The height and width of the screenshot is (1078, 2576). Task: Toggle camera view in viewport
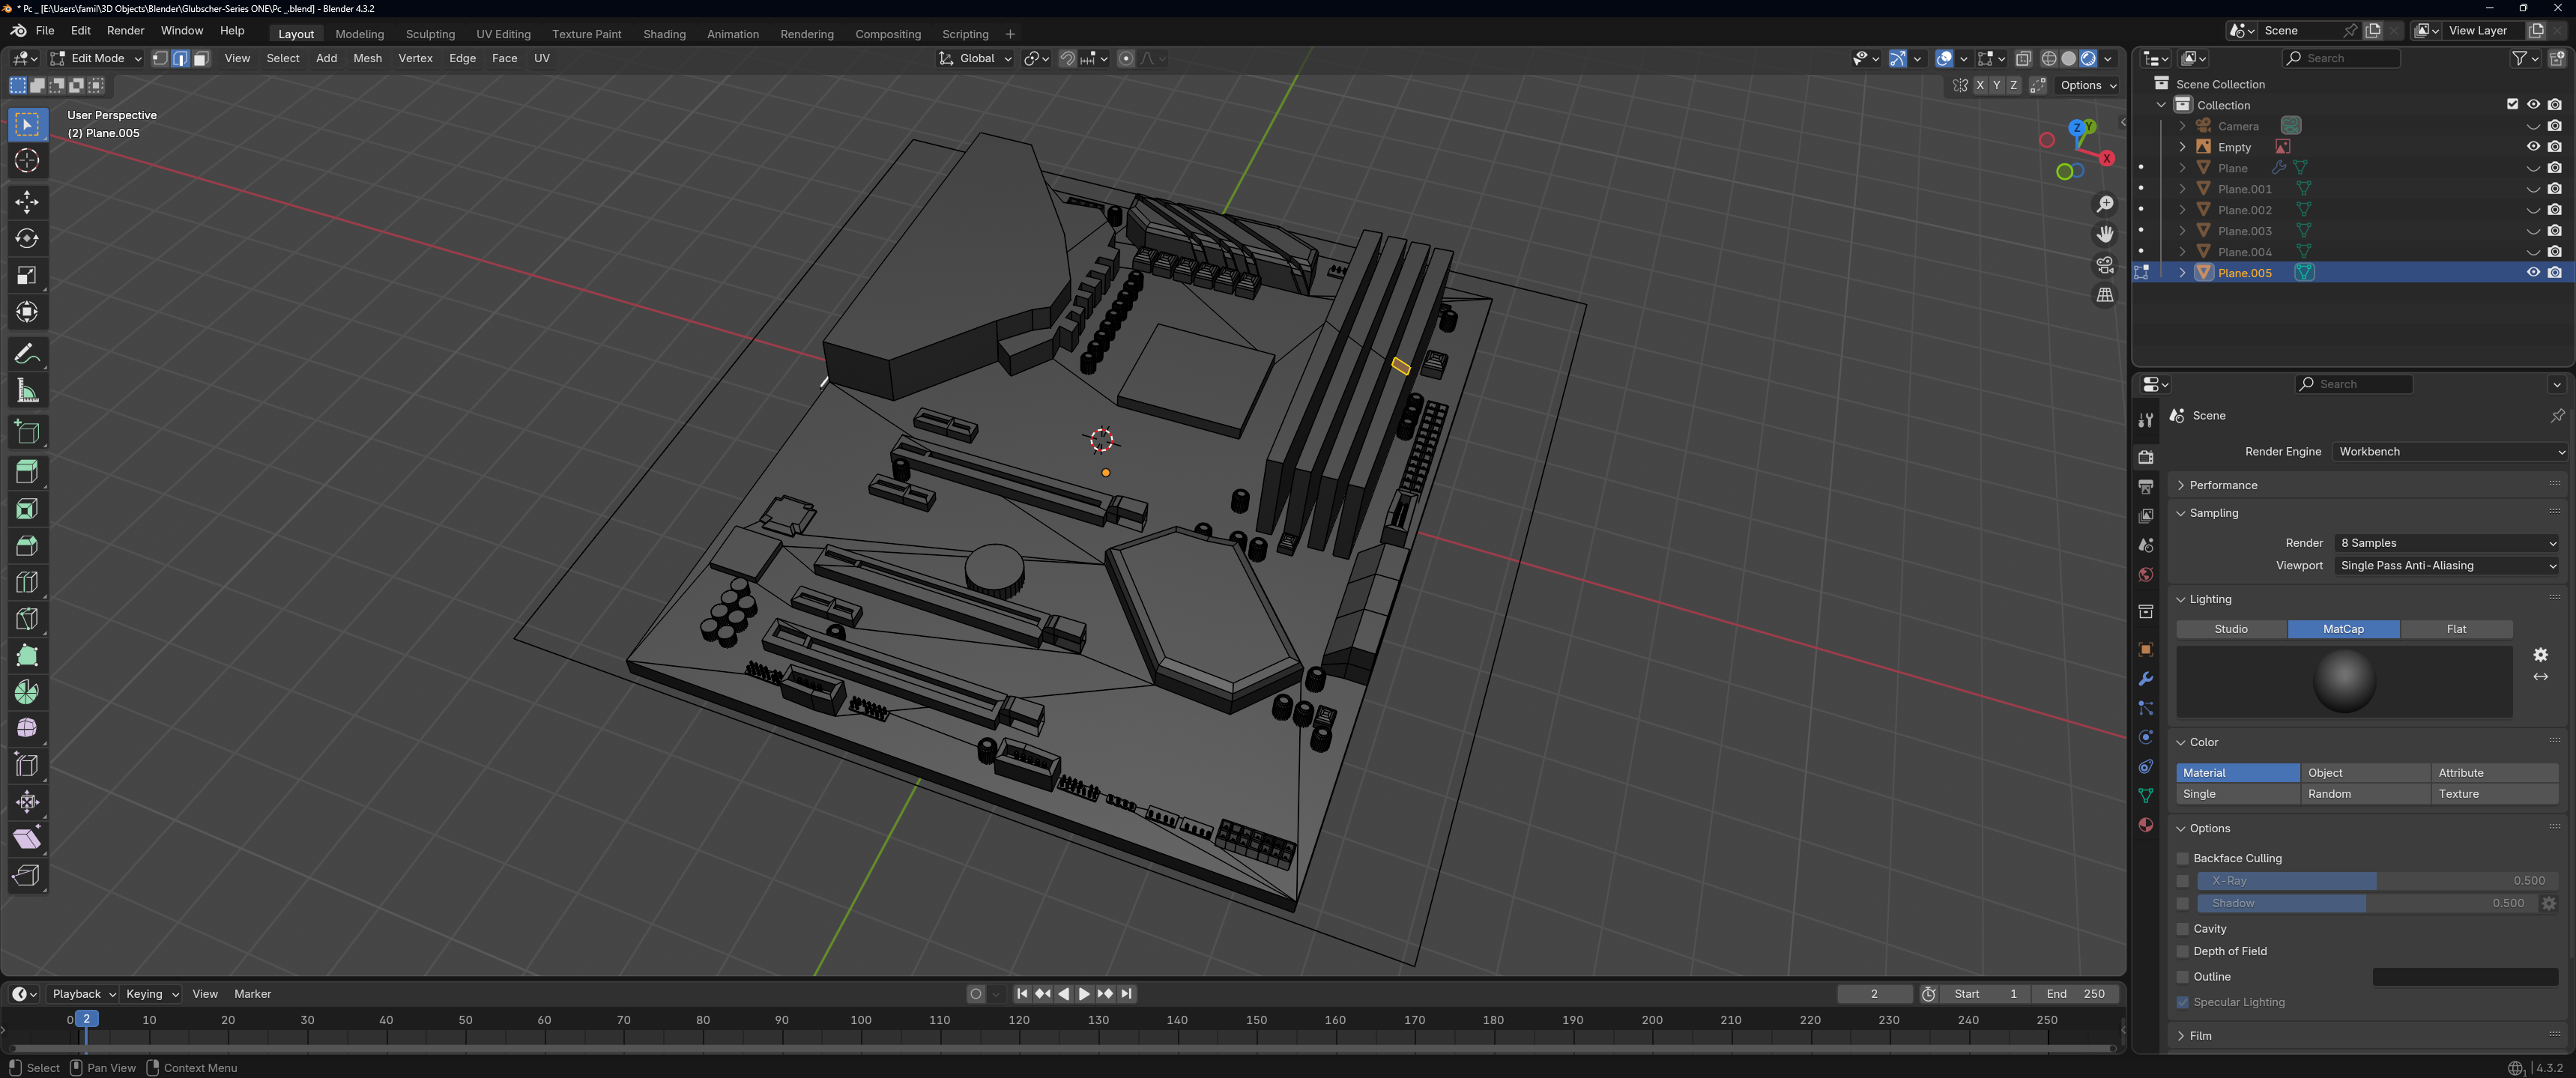2105,265
